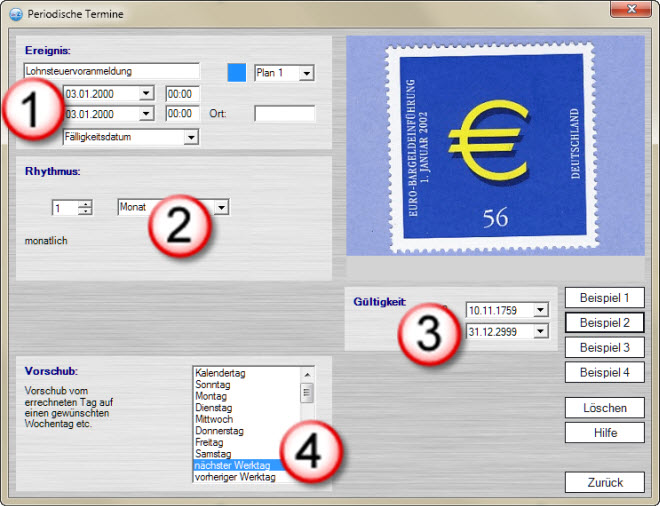Click the Beispiel 3 button
660x506 pixels.
[x=604, y=348]
